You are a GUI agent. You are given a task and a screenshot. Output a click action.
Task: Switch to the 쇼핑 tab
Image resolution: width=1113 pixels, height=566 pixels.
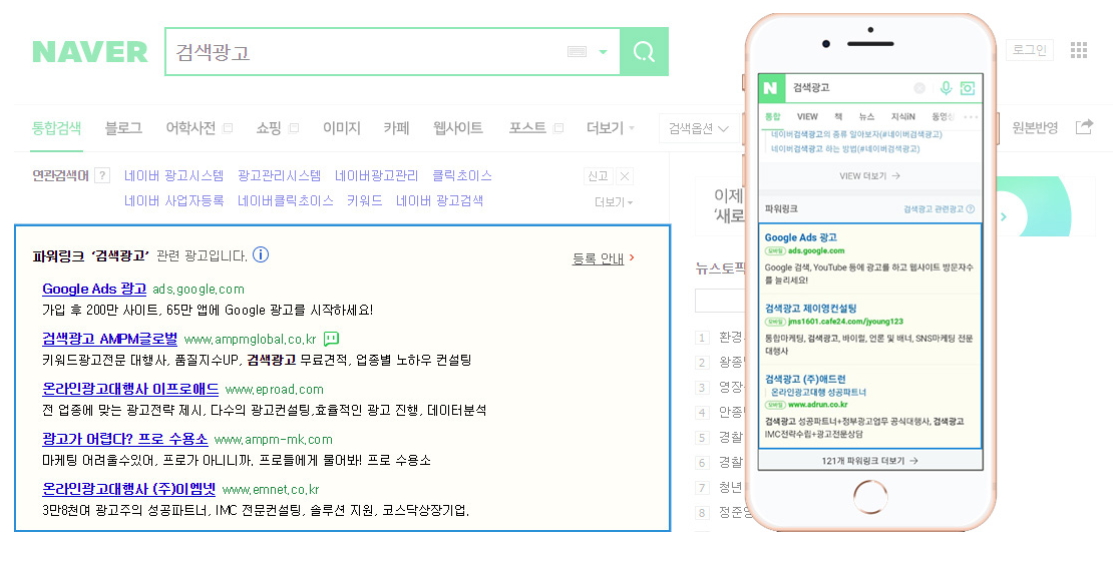(268, 128)
